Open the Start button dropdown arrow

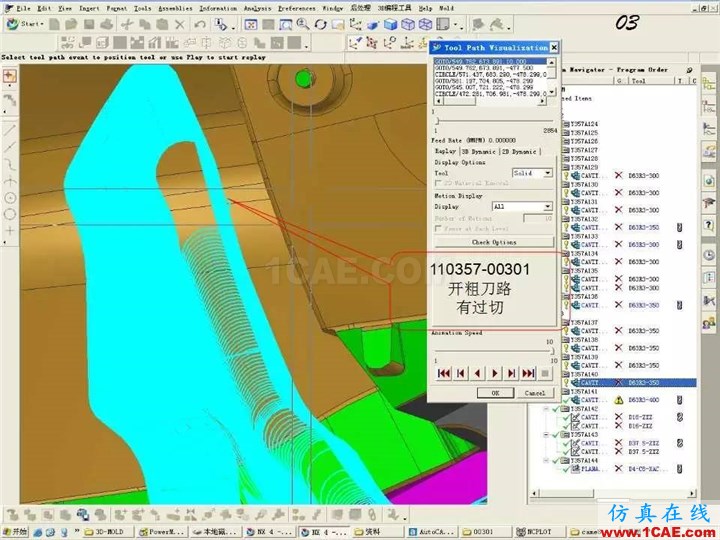coord(42,24)
